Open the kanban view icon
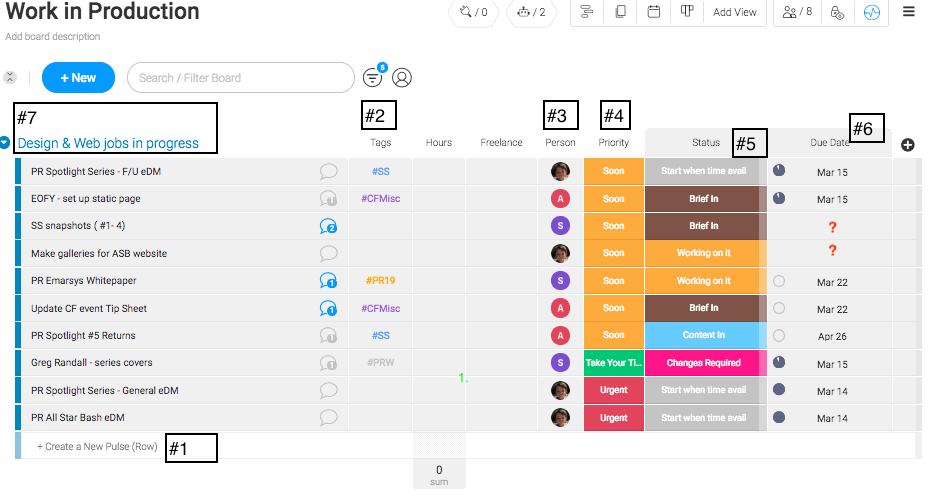 coord(687,12)
